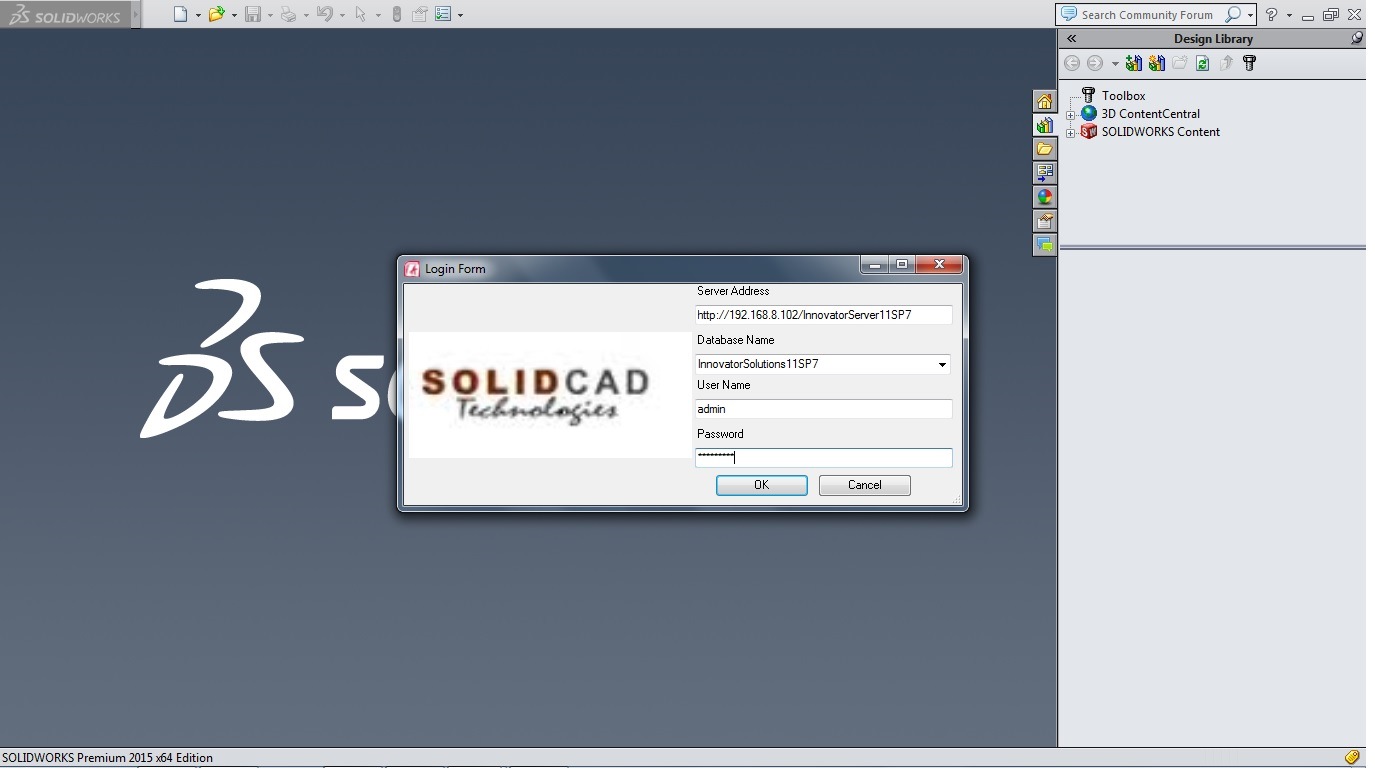Expand the Open file dropdown arrow

234,15
